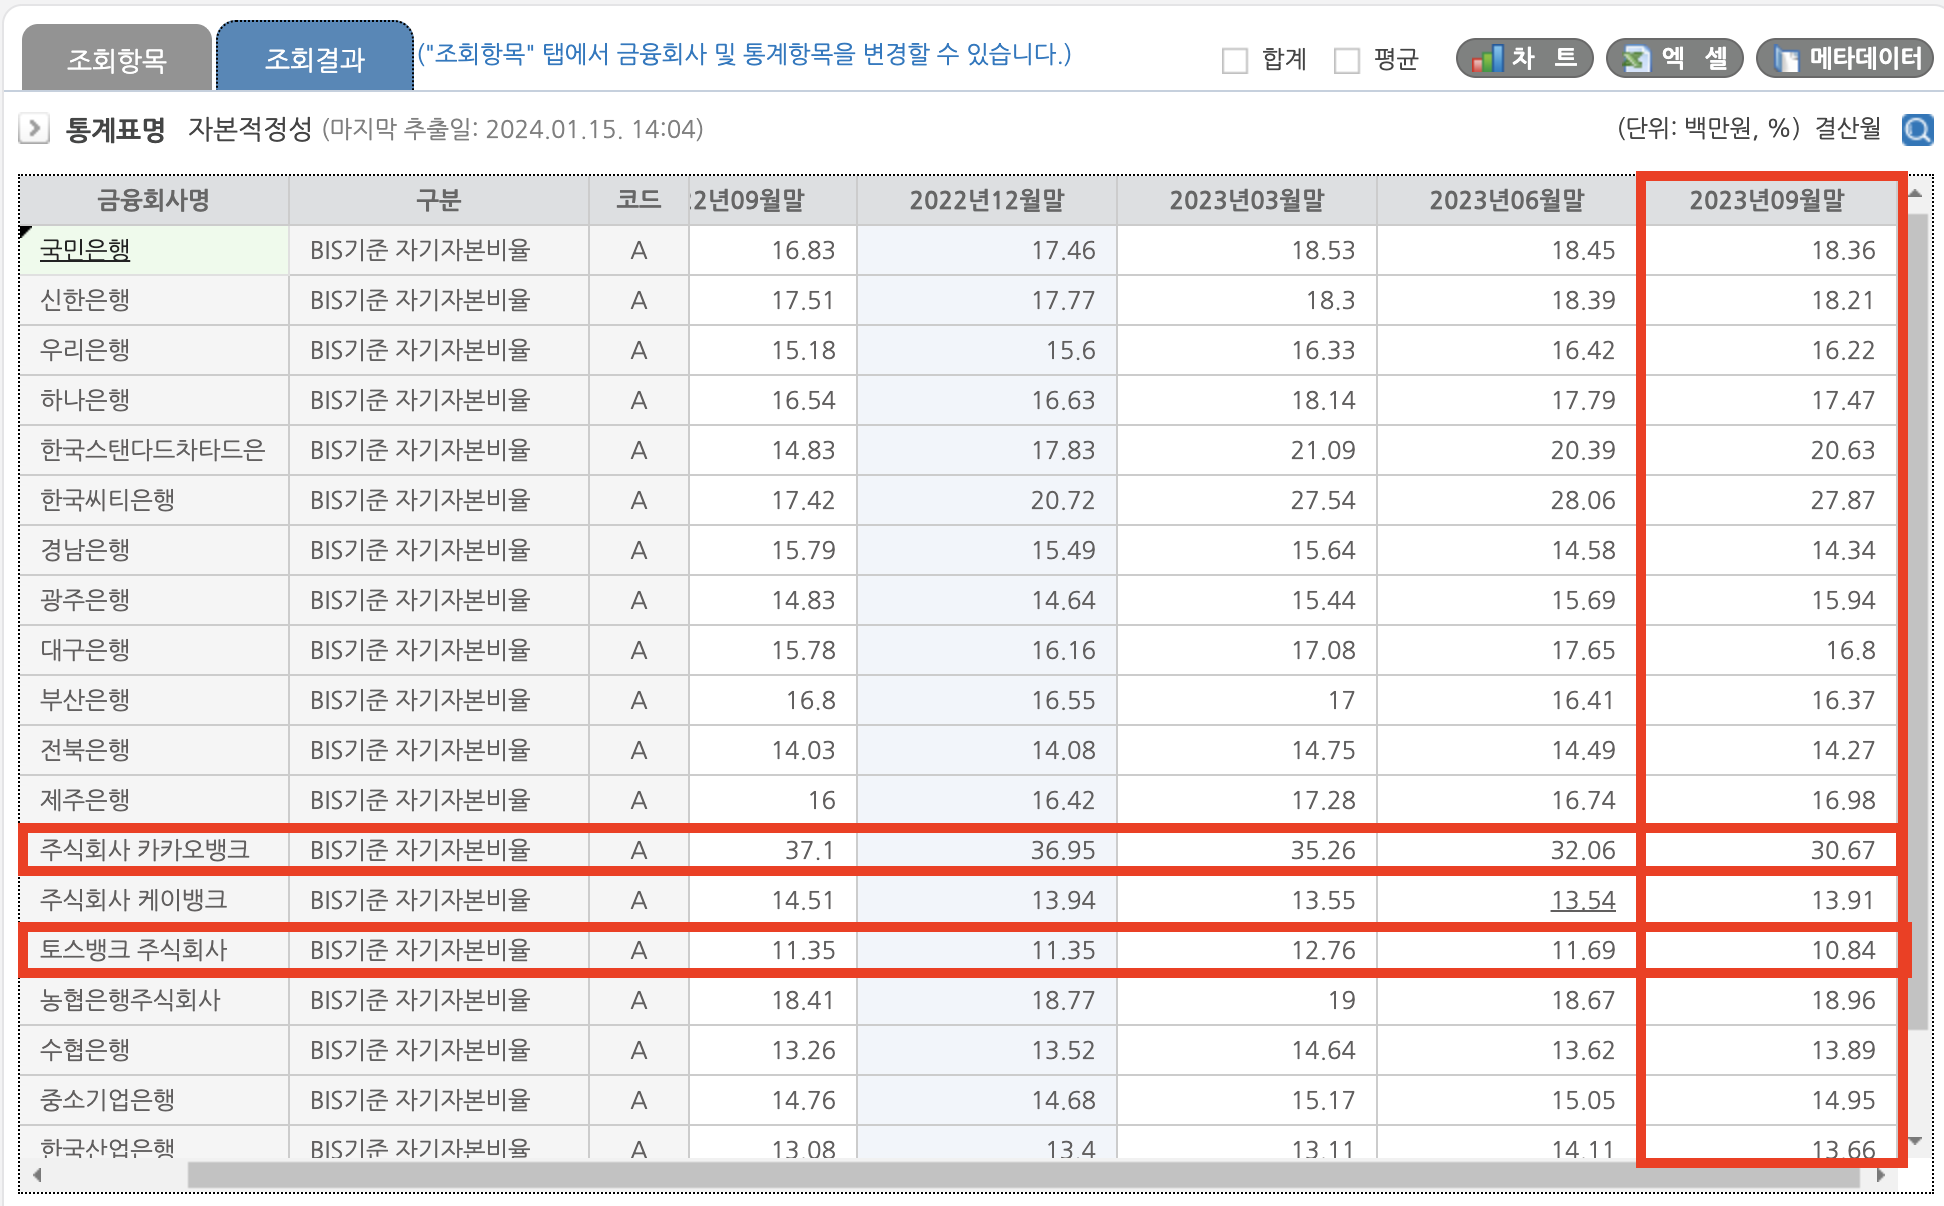1944x1206 pixels.
Task: Select the 조회결과 tab
Action: (315, 57)
